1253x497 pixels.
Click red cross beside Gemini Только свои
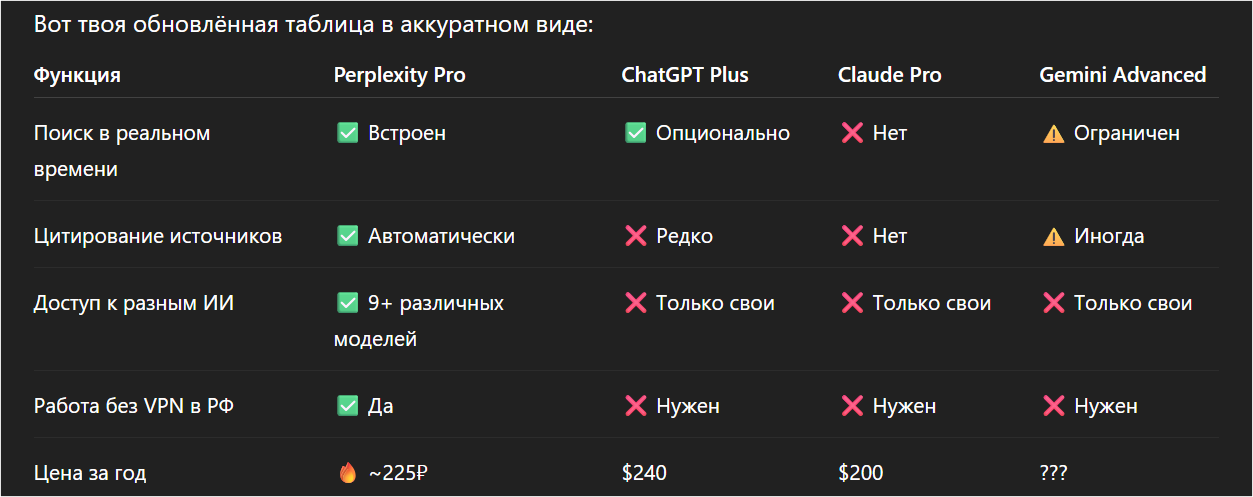pyautogui.click(x=1053, y=303)
